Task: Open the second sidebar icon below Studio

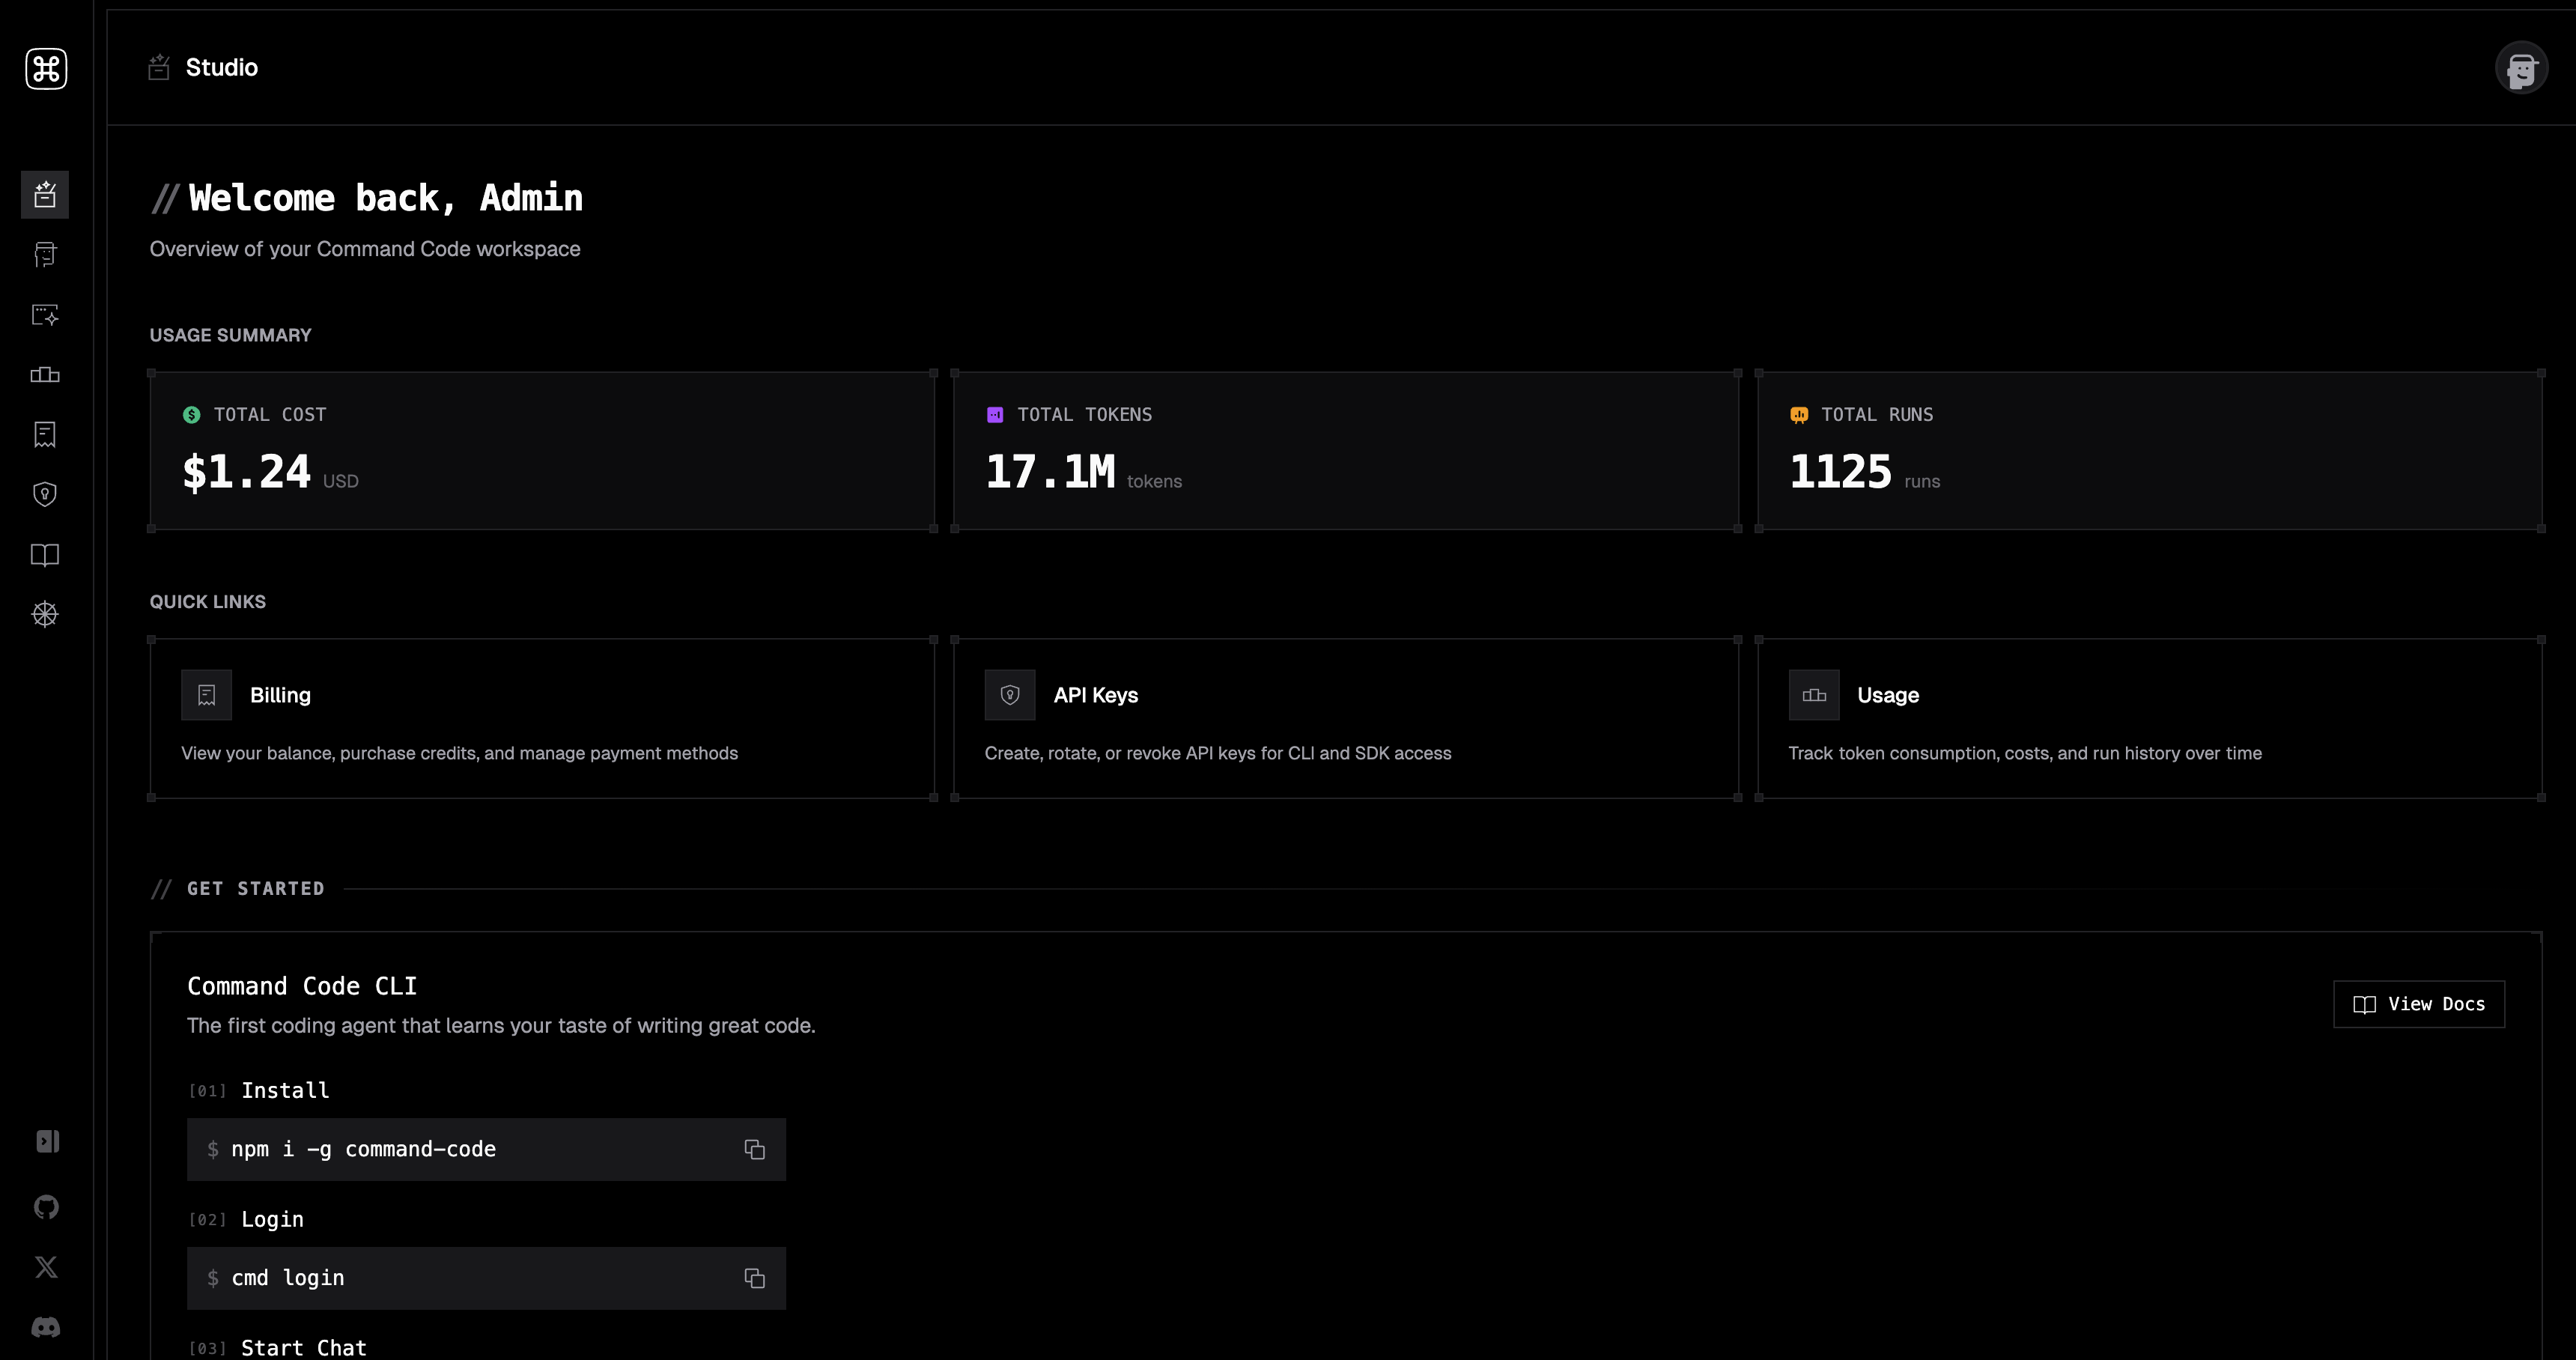Action: click(45, 254)
